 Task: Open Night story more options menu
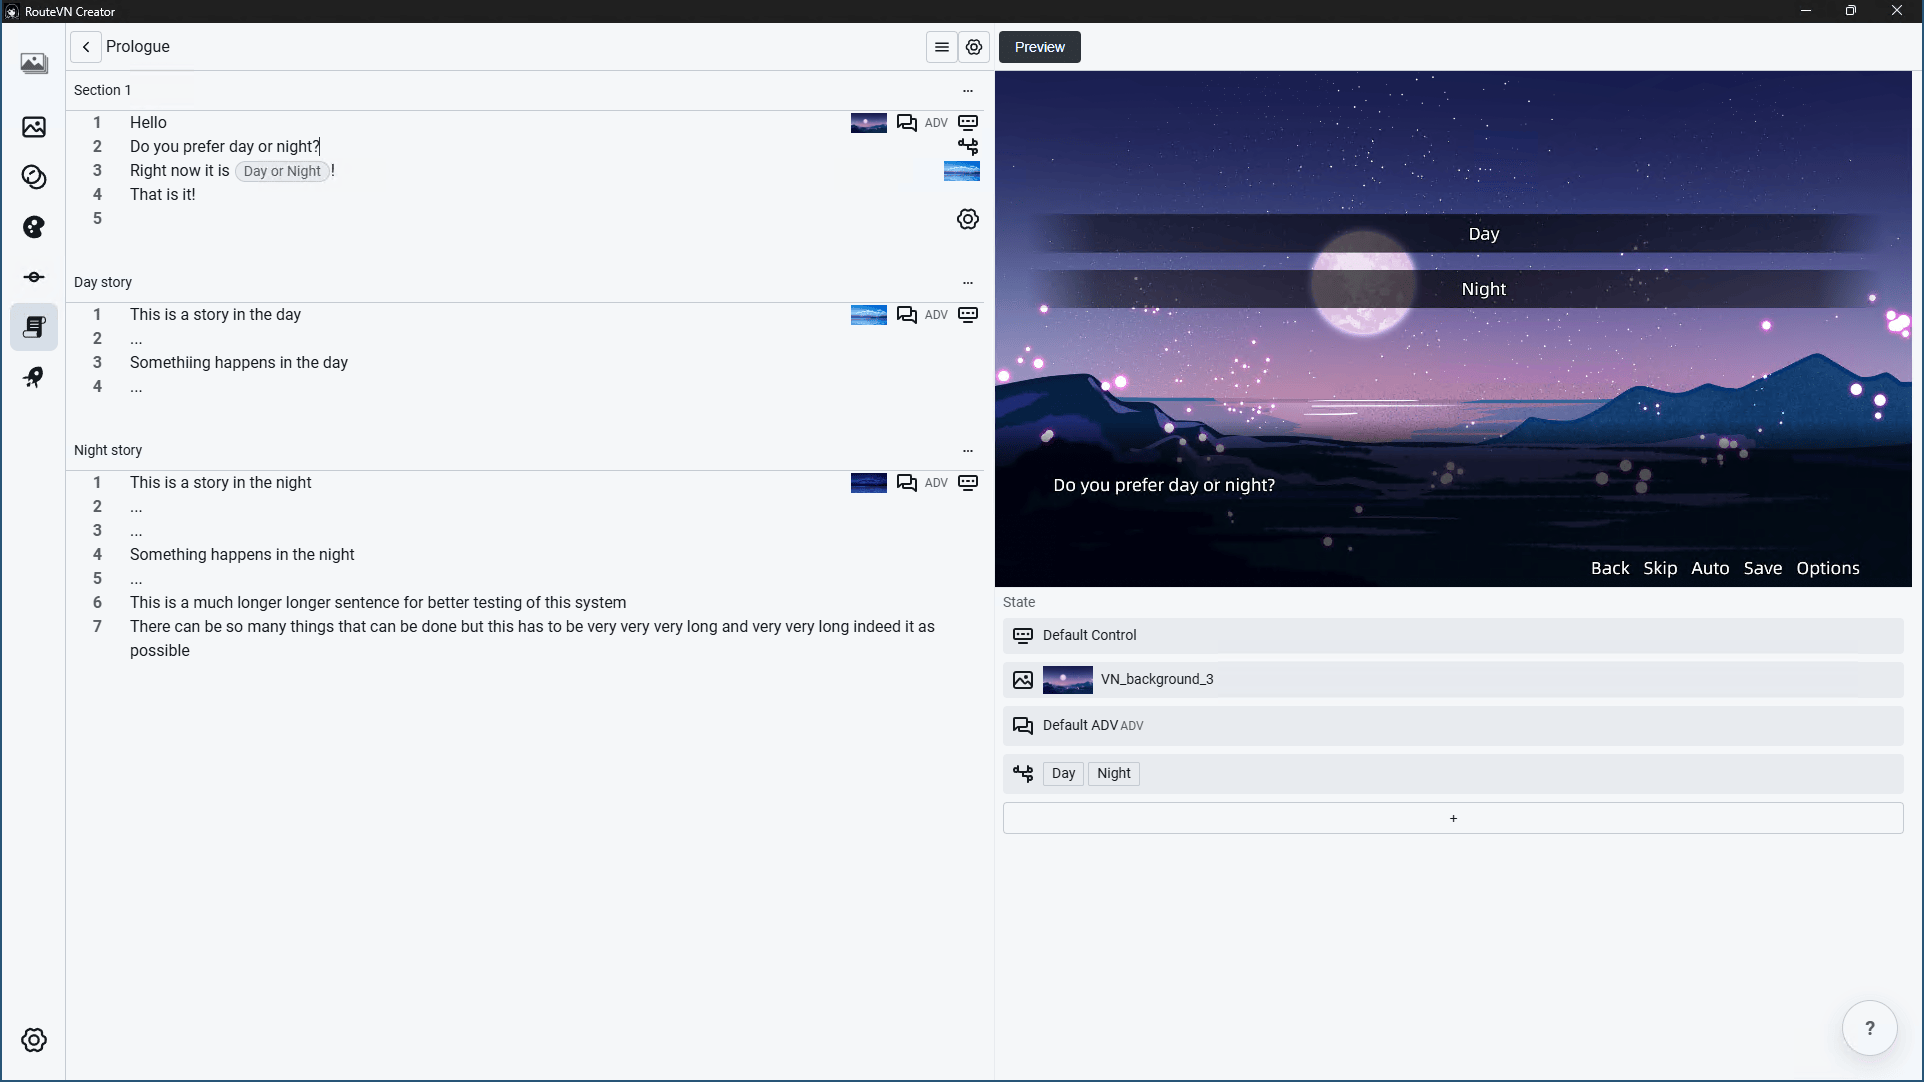[x=968, y=450]
